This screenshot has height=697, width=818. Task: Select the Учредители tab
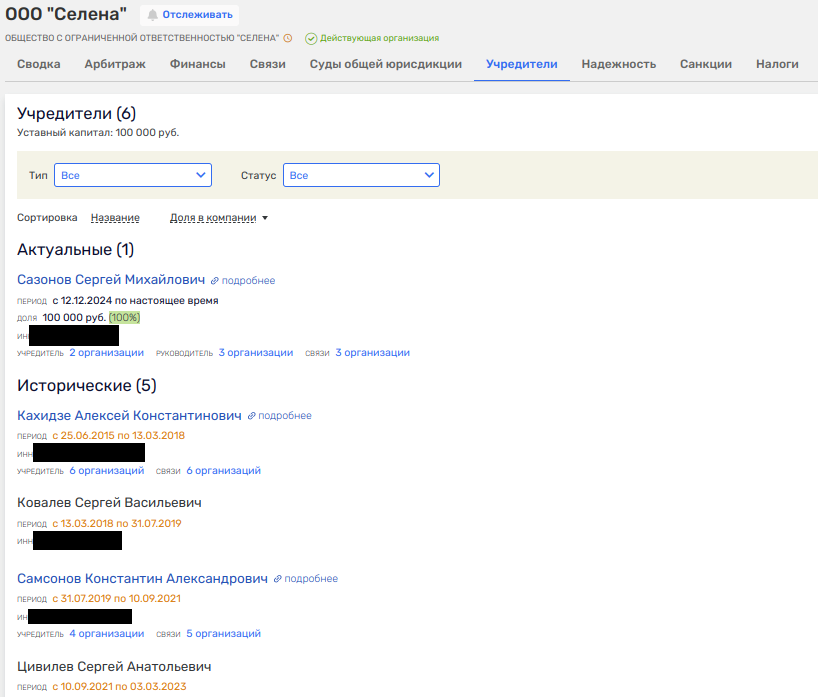point(522,64)
